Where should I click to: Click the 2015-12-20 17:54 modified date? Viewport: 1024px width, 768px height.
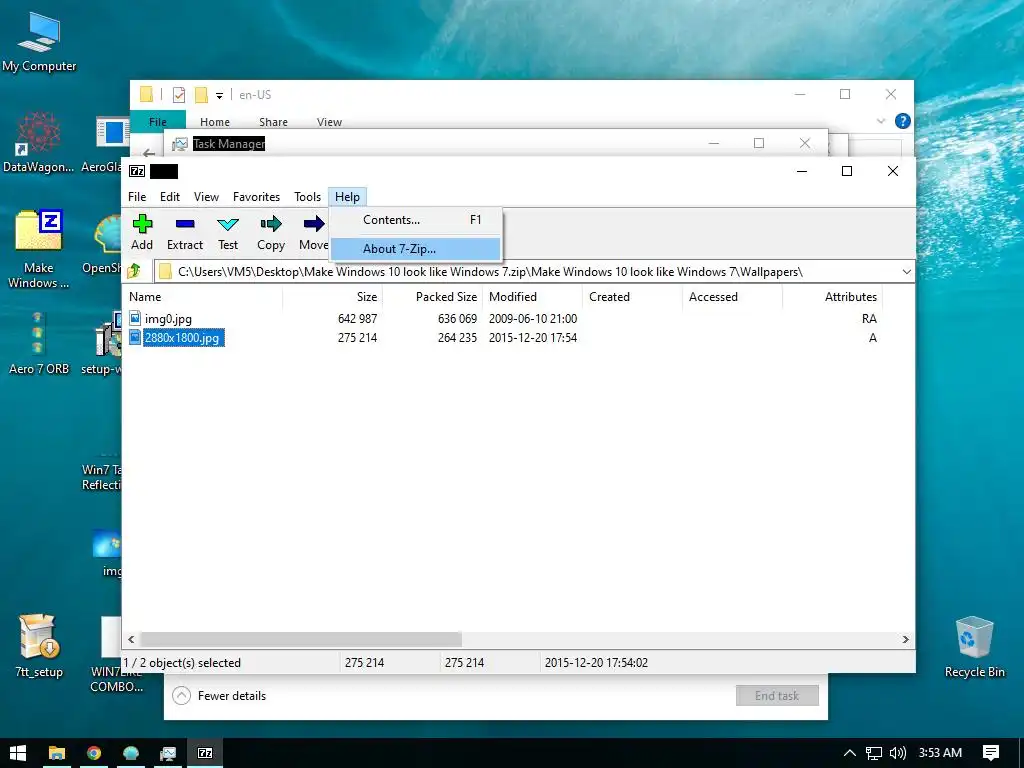click(533, 338)
